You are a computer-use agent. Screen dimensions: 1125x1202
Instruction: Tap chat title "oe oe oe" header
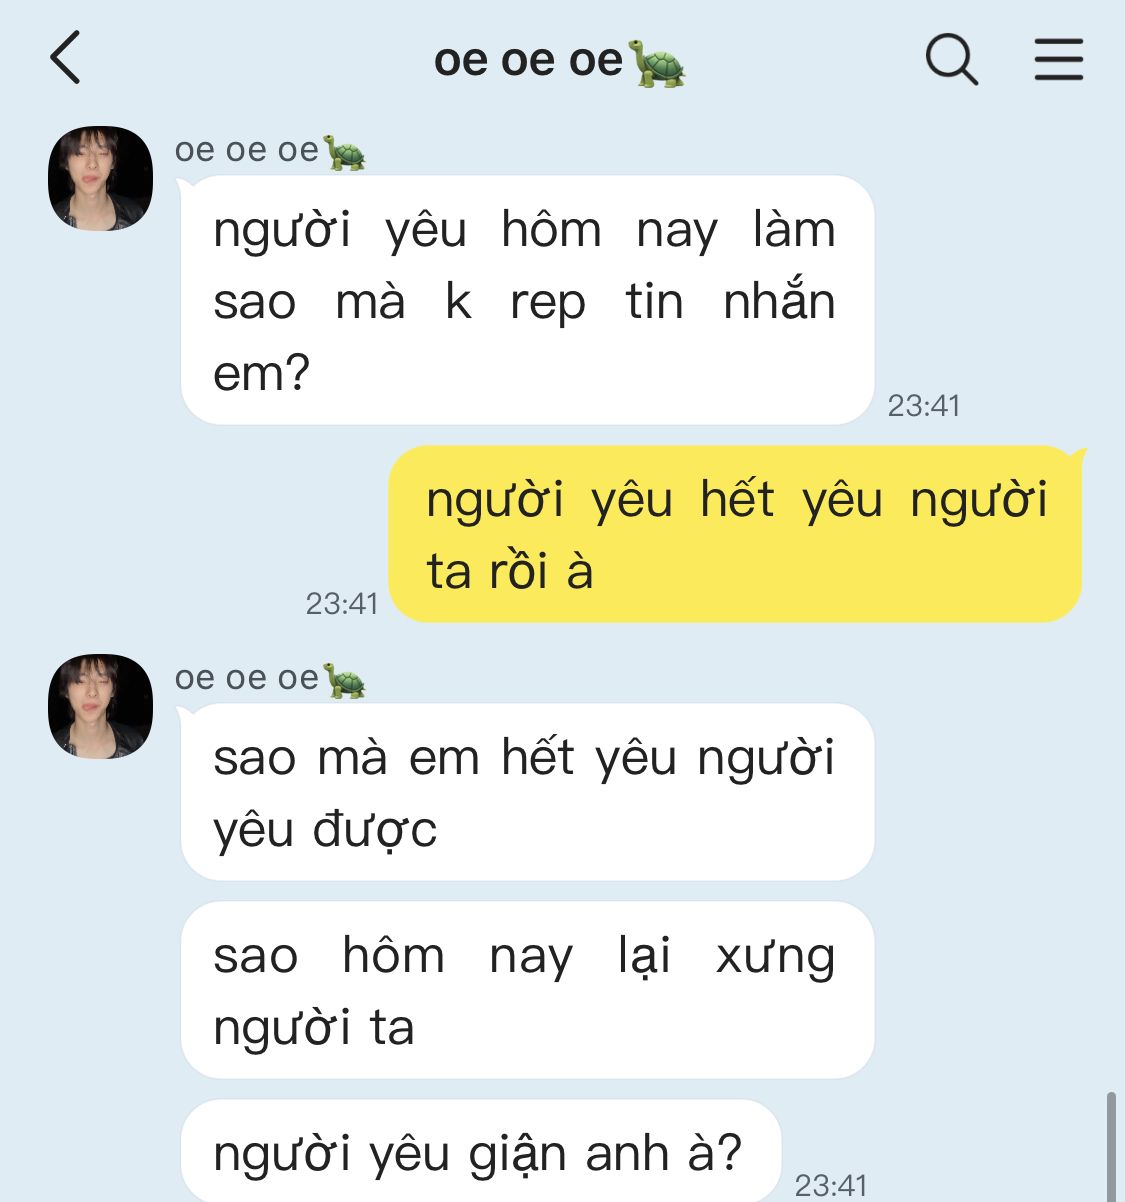[529, 61]
